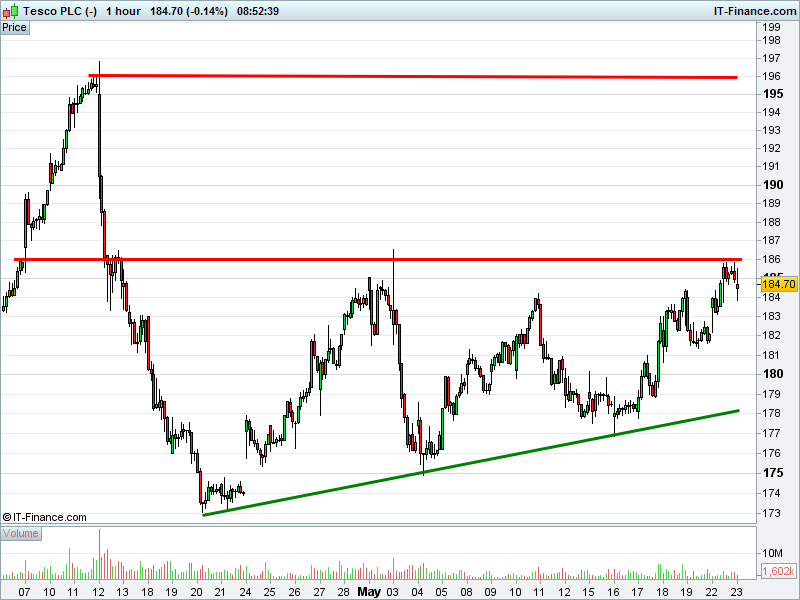Screen dimensions: 800x600
Task: Click the Volume panel label
Action: point(21,534)
